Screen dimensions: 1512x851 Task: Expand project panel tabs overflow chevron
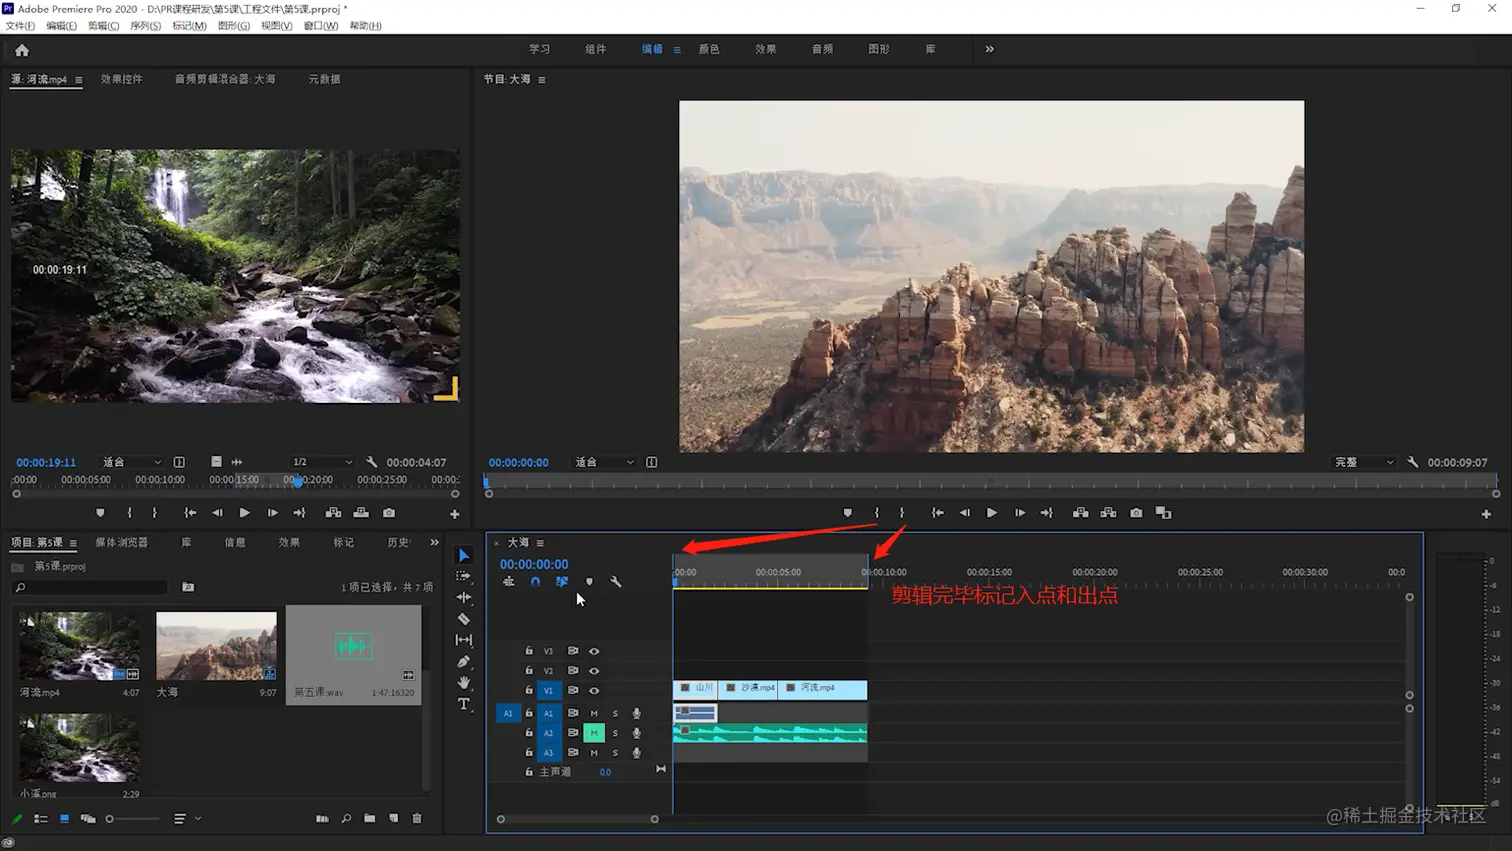(434, 542)
